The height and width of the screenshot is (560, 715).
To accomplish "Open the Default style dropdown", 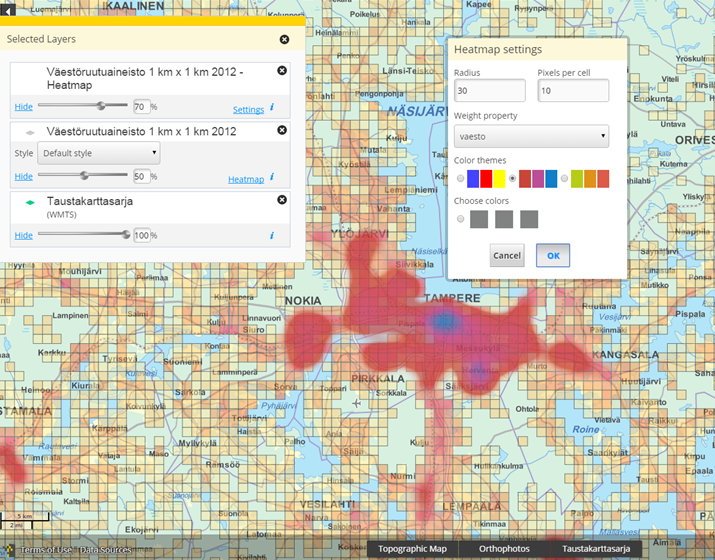I will pyautogui.click(x=98, y=153).
